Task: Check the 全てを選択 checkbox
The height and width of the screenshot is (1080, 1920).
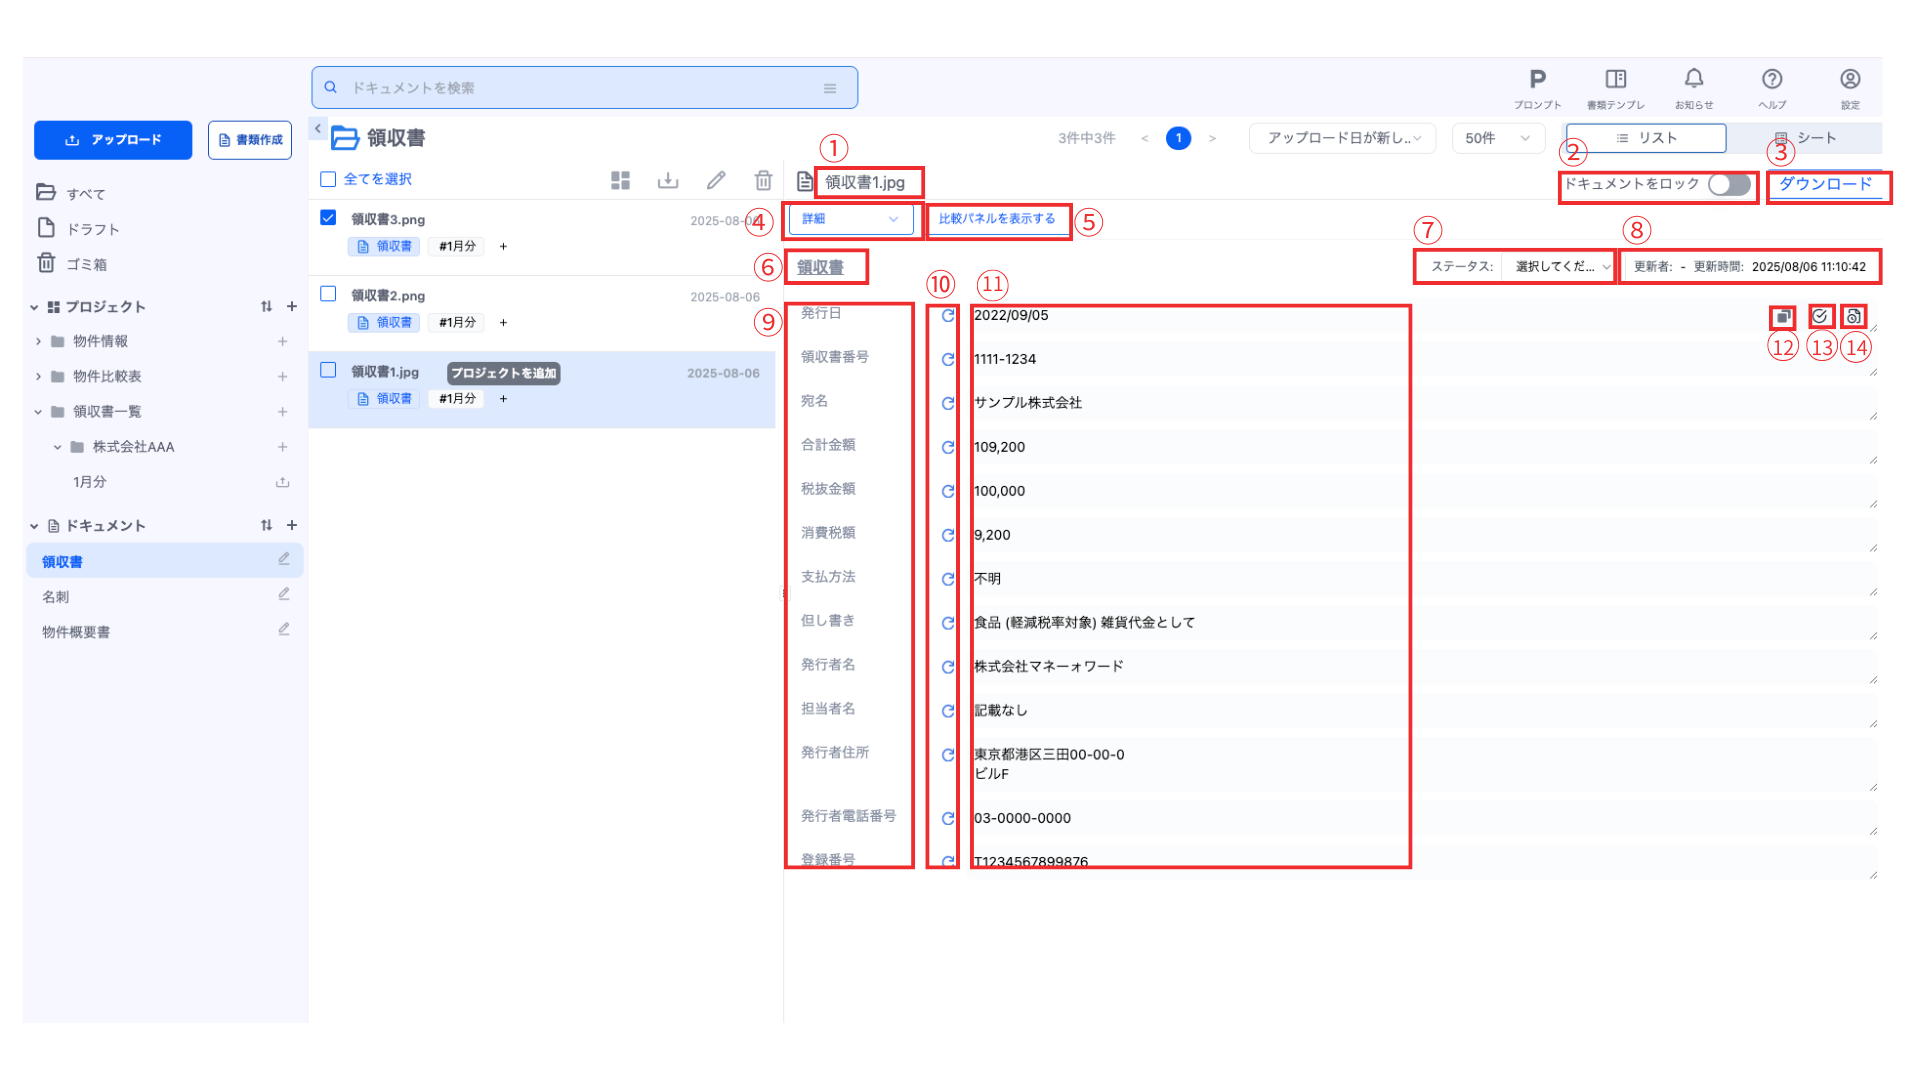Action: click(x=328, y=180)
